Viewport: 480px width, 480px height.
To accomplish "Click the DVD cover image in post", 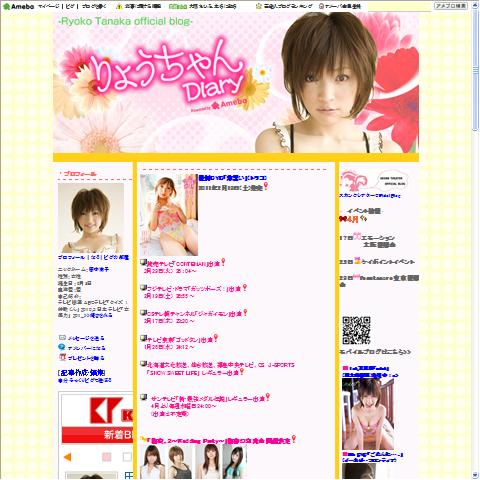I will click(169, 215).
